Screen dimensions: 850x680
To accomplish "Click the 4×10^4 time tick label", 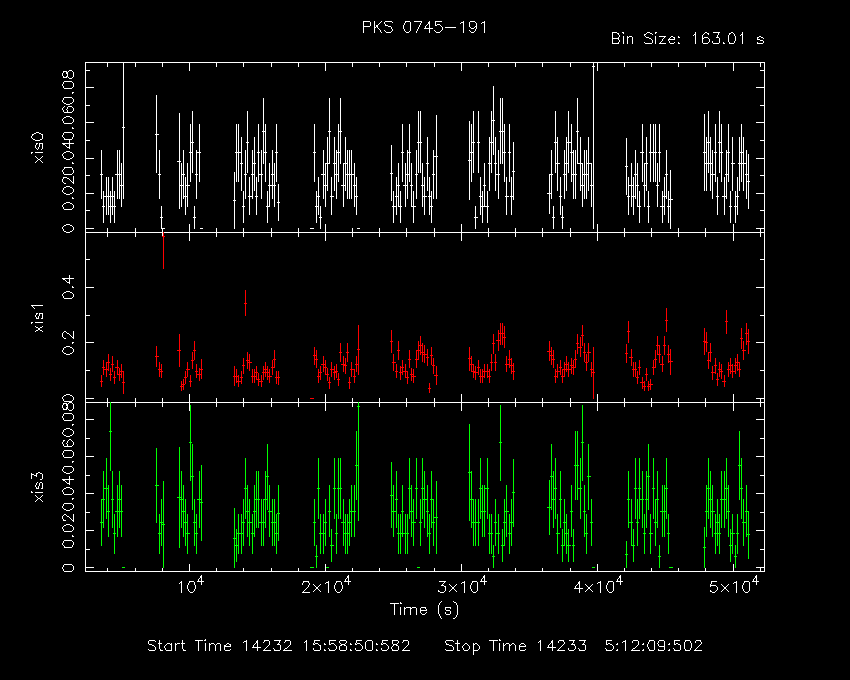I will pyautogui.click(x=598, y=586).
